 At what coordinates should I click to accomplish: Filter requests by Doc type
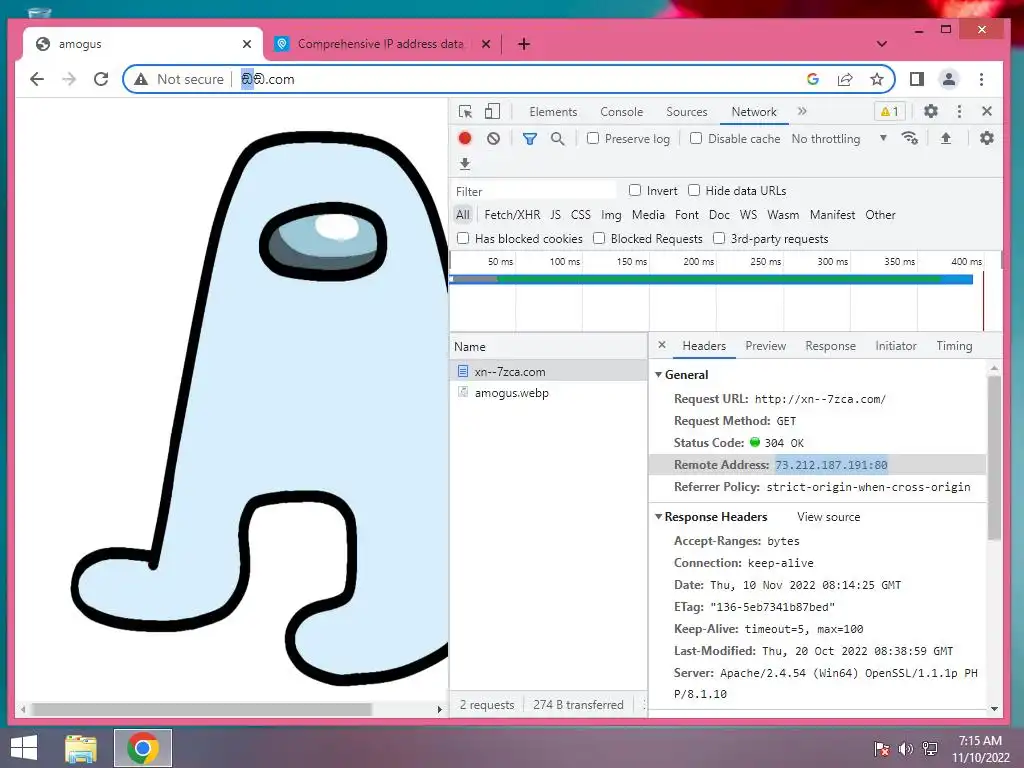coord(719,215)
